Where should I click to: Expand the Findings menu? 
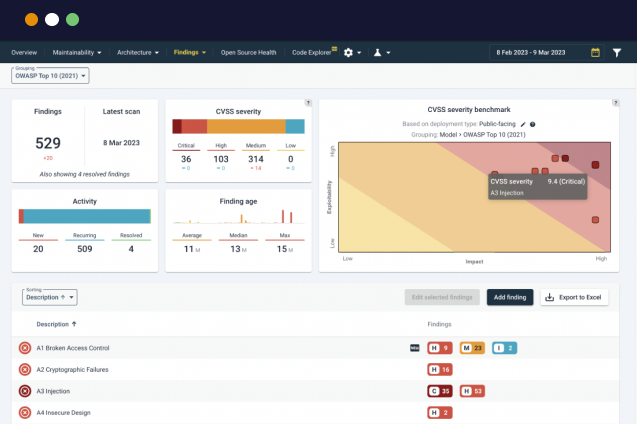click(190, 52)
